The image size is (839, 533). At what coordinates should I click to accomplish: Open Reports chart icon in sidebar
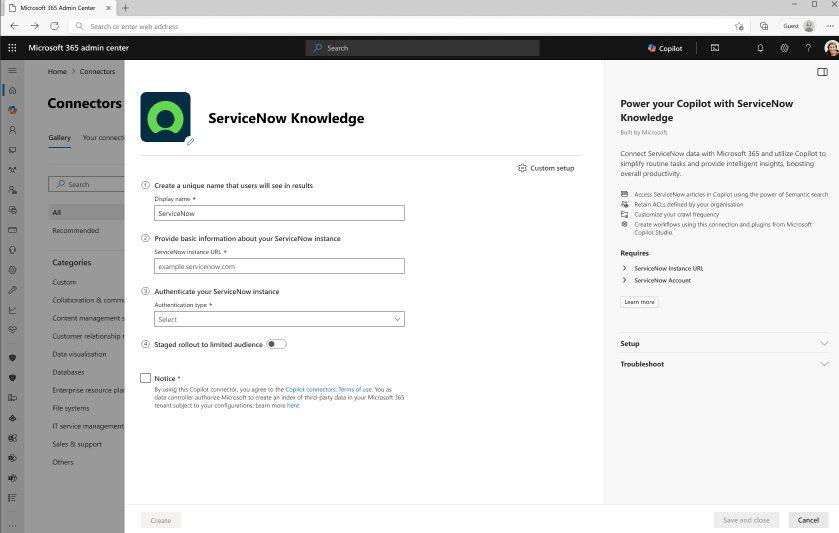[x=12, y=310]
